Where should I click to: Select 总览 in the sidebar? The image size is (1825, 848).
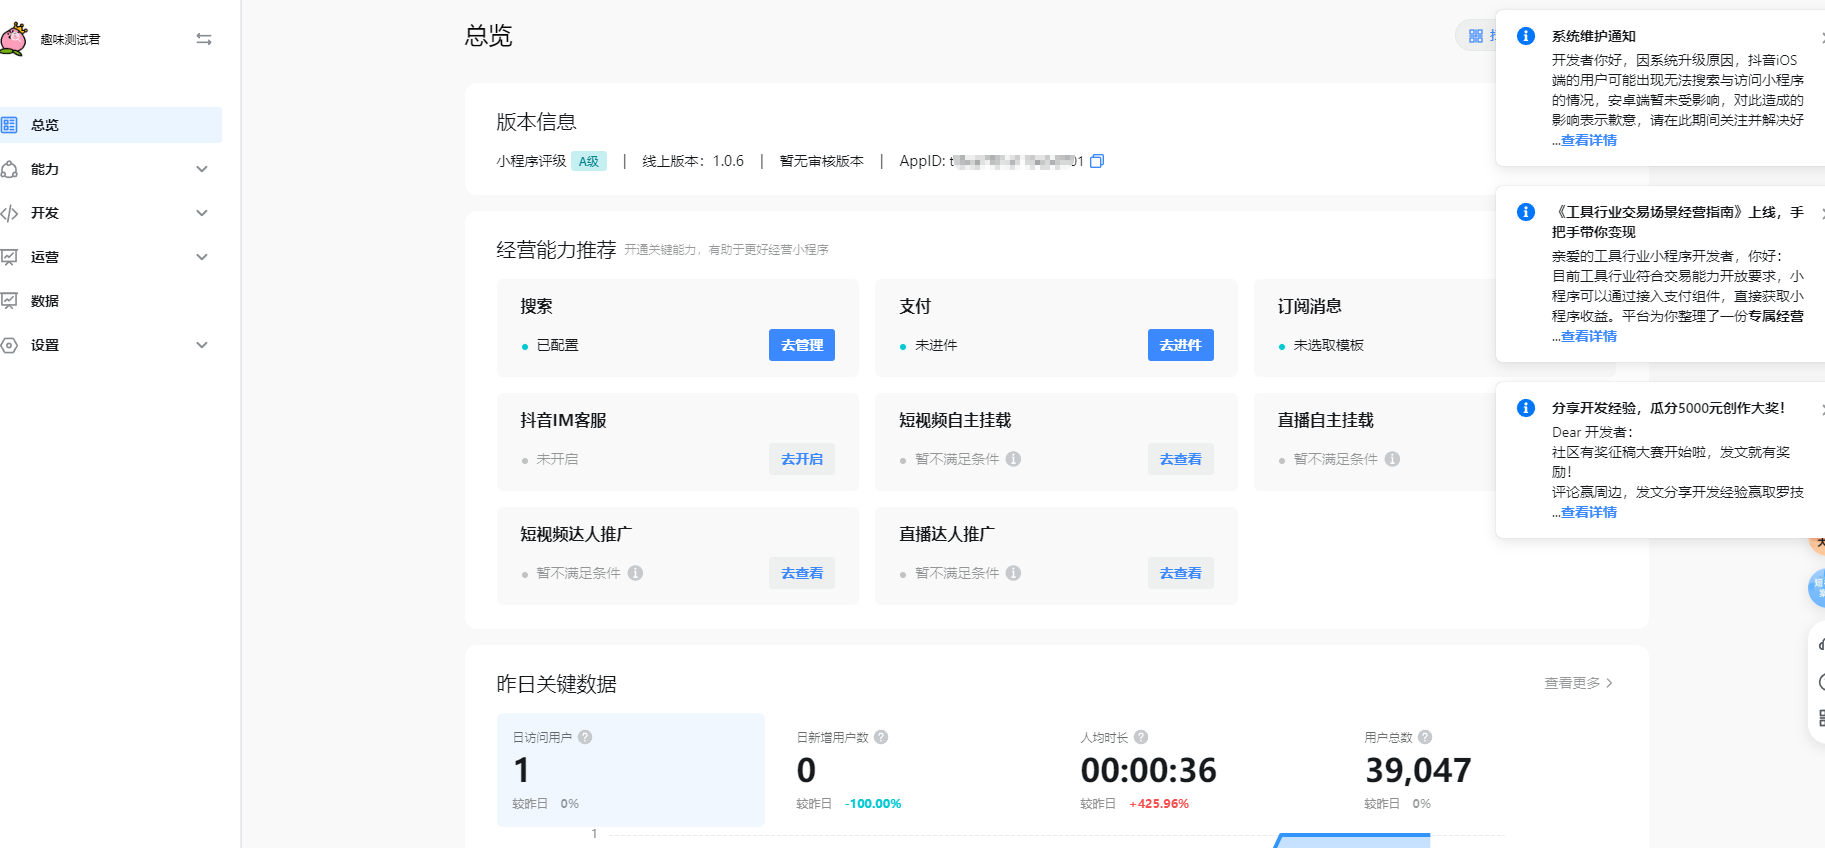pos(45,125)
